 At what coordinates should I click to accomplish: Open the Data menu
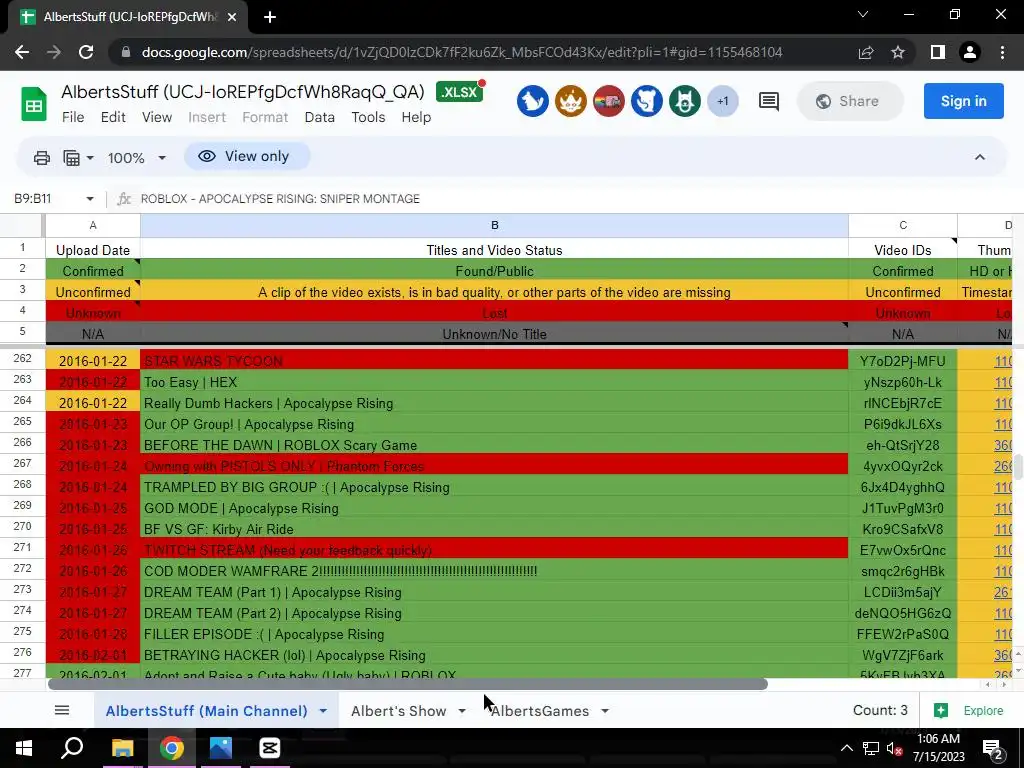pyautogui.click(x=319, y=117)
